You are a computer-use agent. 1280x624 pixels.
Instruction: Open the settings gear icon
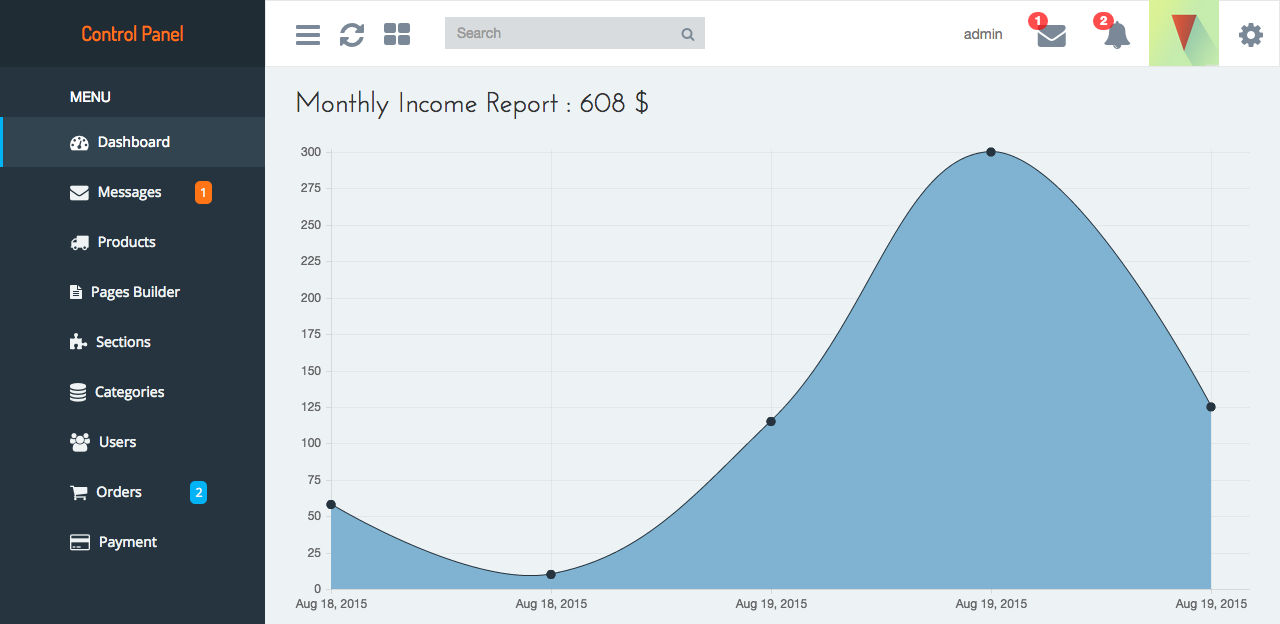click(1250, 35)
